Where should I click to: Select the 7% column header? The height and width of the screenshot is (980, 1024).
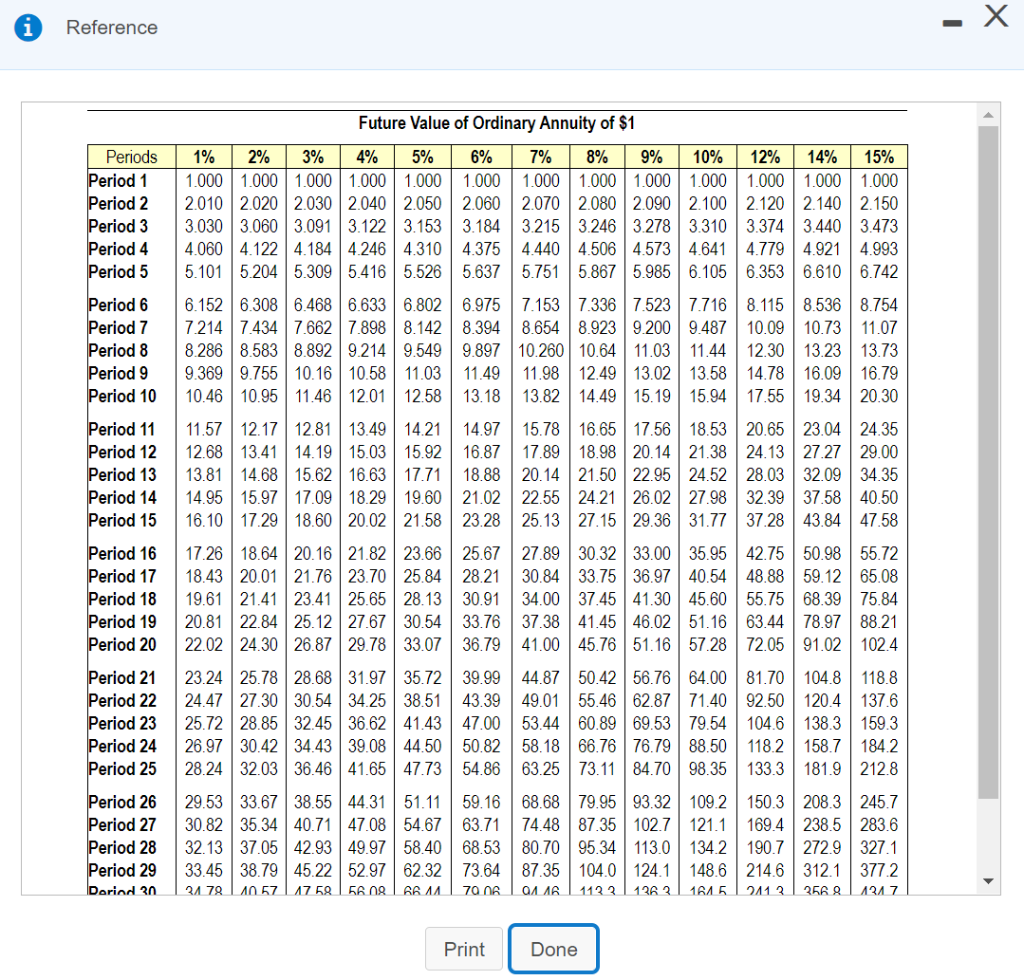click(x=540, y=157)
